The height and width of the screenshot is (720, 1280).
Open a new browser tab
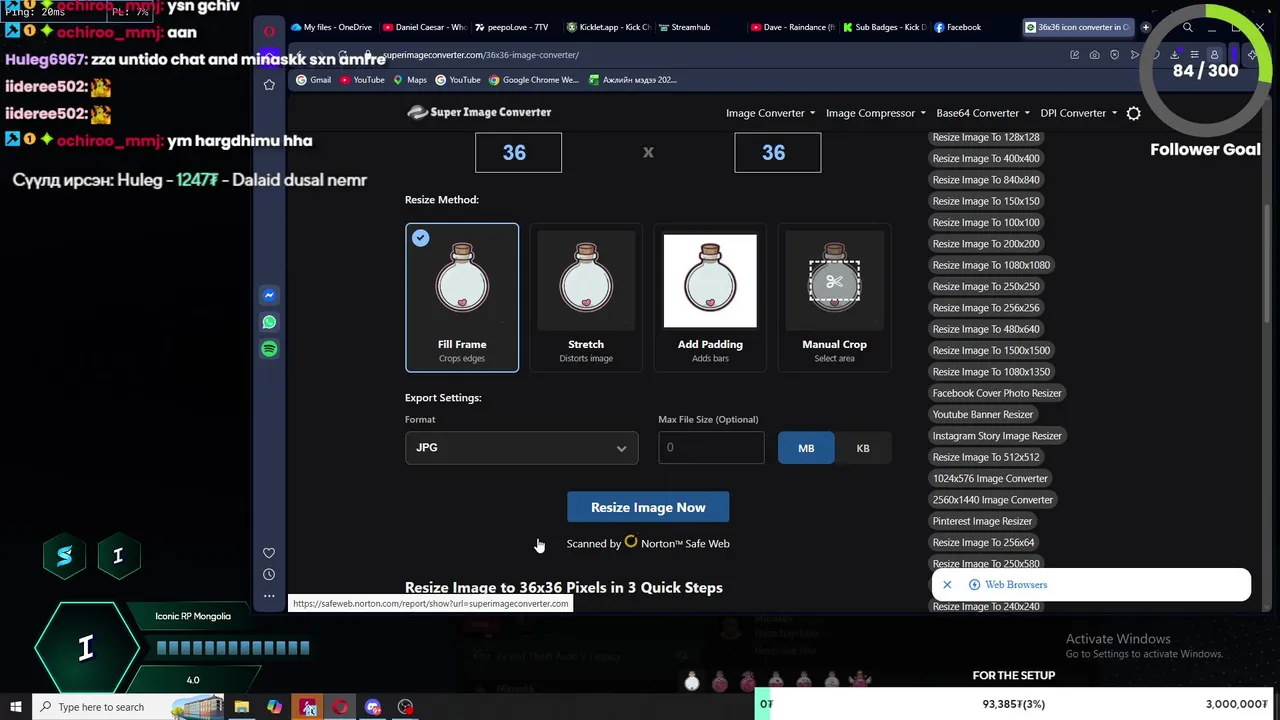(x=1146, y=27)
